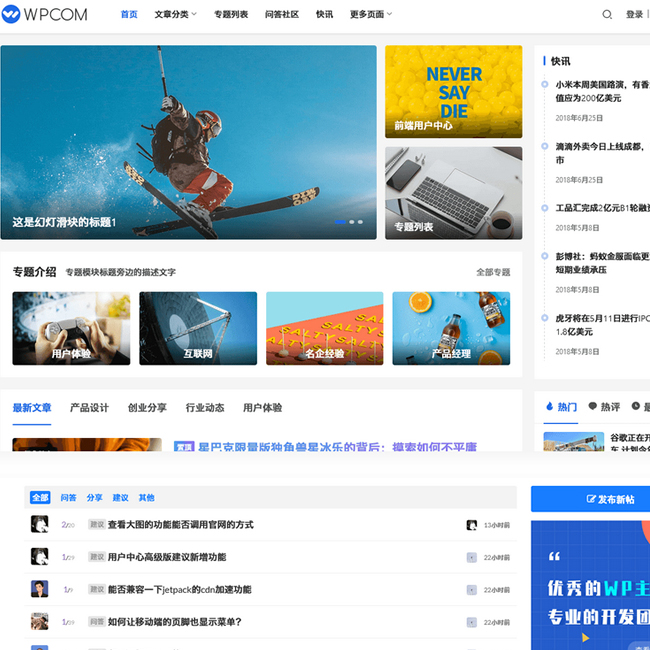This screenshot has height=650, width=650.
Task: Click the 问答 tag on 移动端的页脚 post
Action: click(x=97, y=622)
